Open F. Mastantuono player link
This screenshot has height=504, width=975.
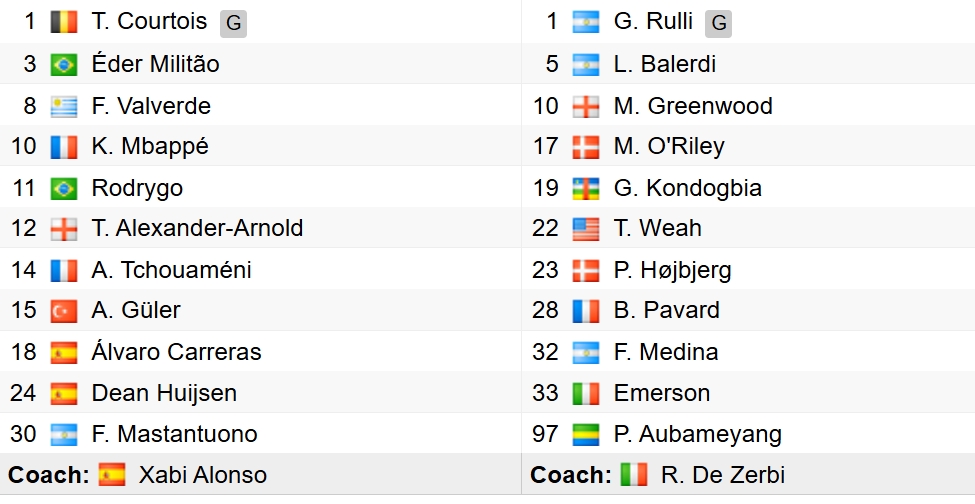(174, 434)
